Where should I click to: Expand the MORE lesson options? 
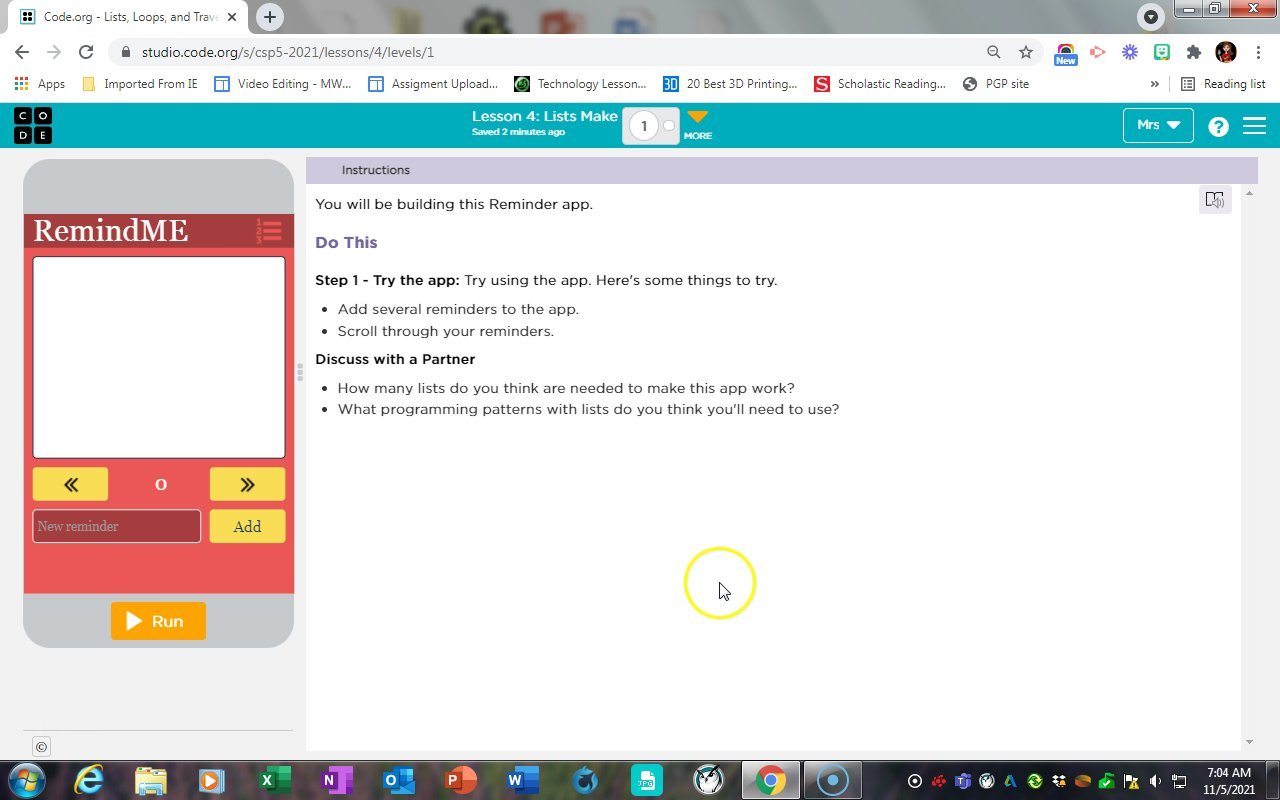pyautogui.click(x=697, y=122)
